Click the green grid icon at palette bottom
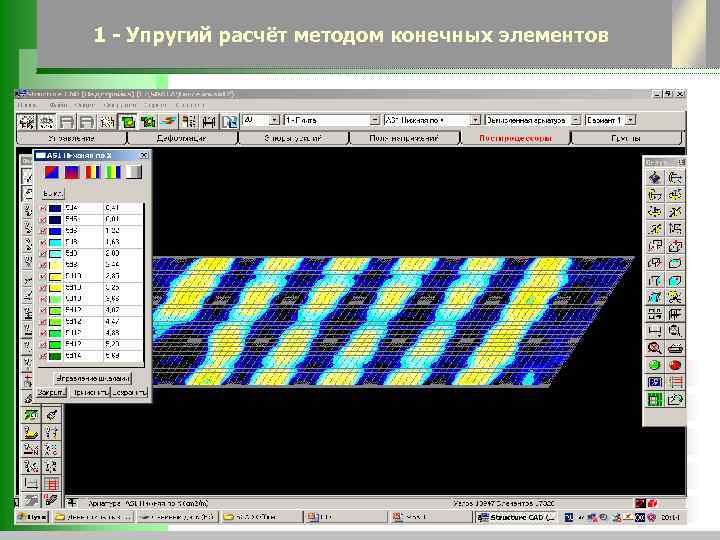The width and height of the screenshot is (720, 540). 654,399
